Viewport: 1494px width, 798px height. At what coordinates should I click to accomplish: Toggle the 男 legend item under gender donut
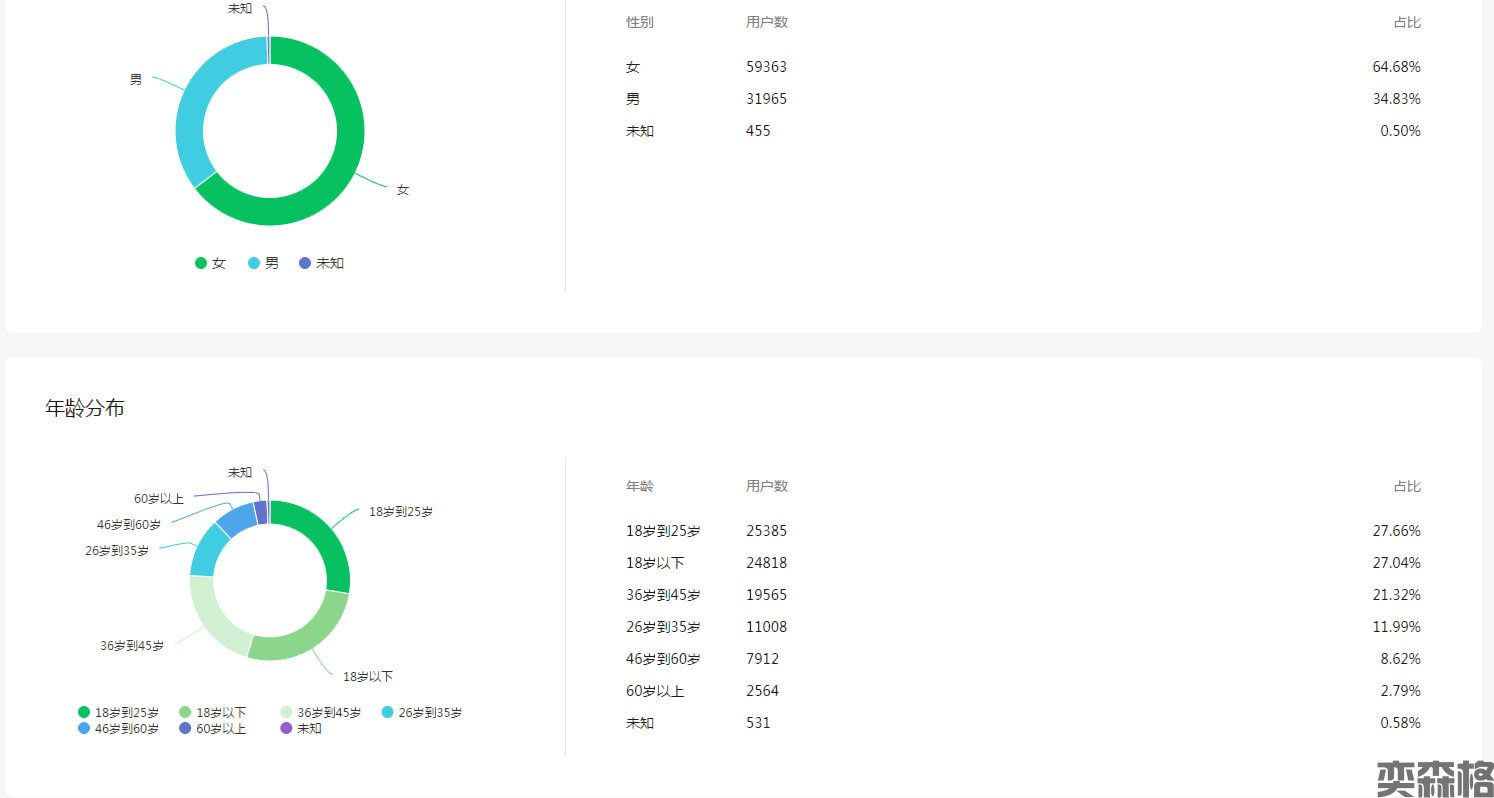click(263, 263)
